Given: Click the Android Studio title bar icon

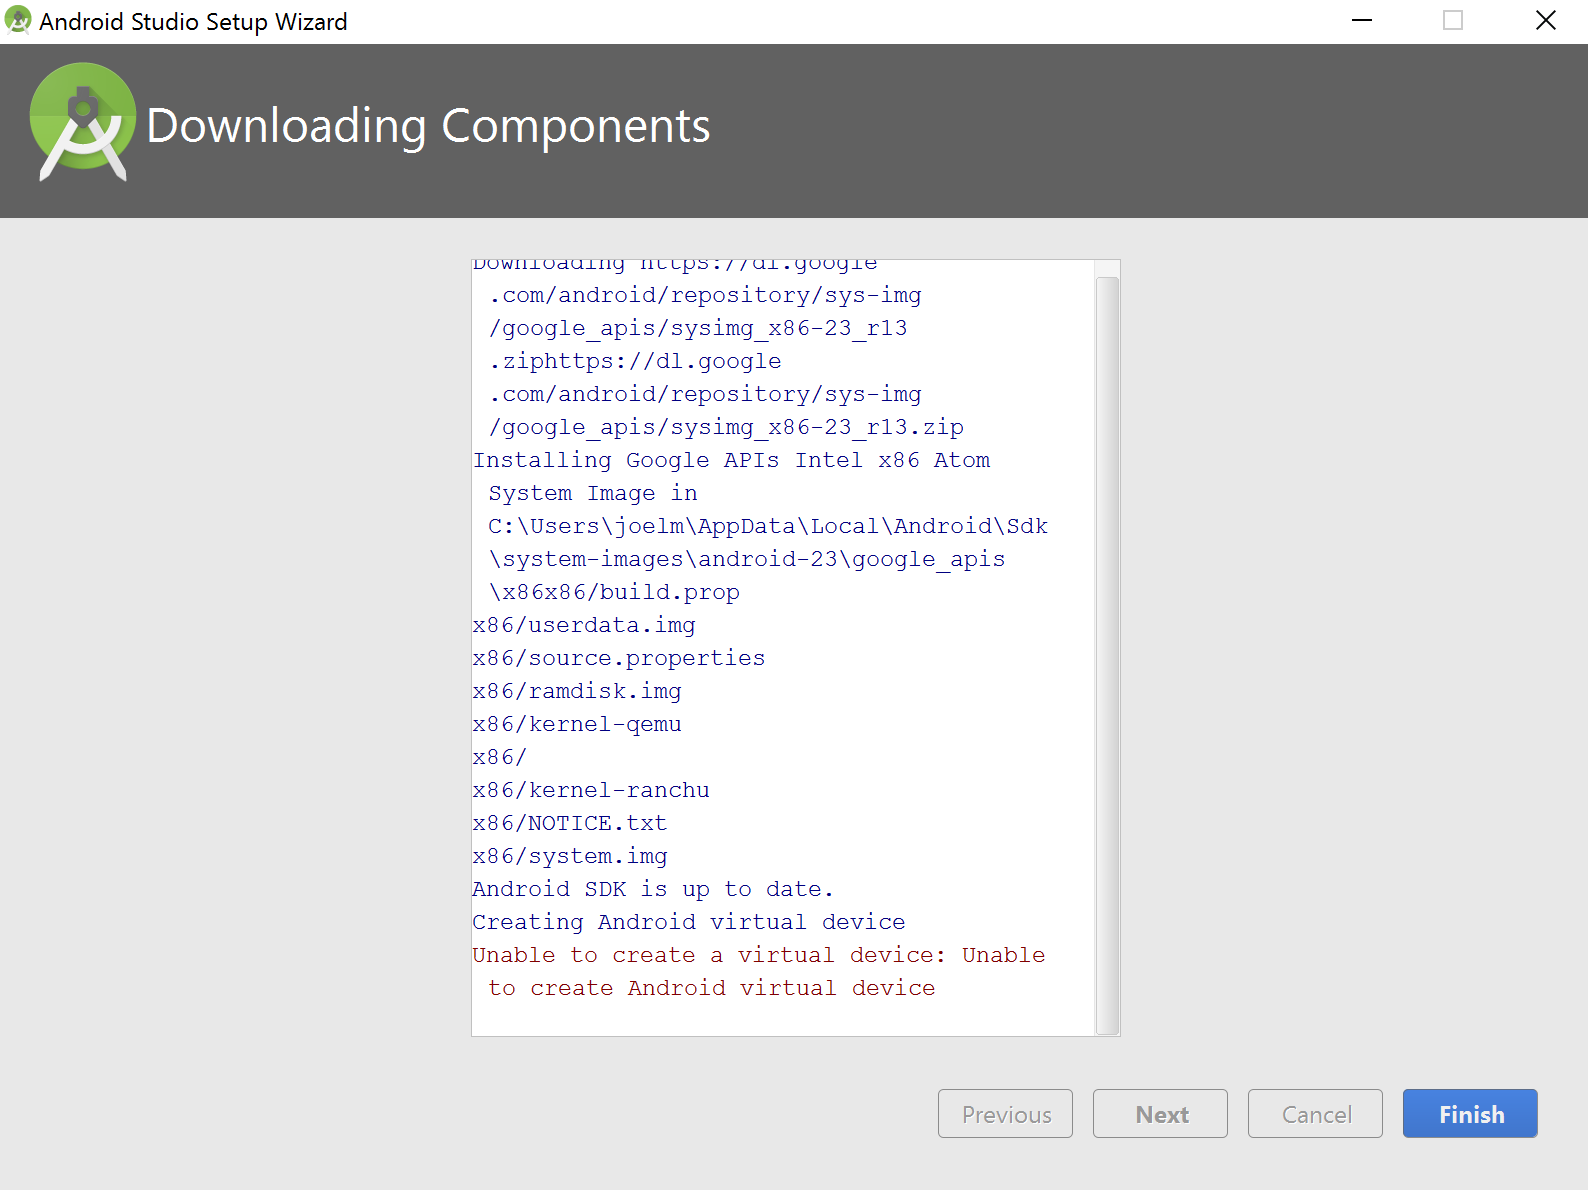Looking at the screenshot, I should click(x=18, y=21).
